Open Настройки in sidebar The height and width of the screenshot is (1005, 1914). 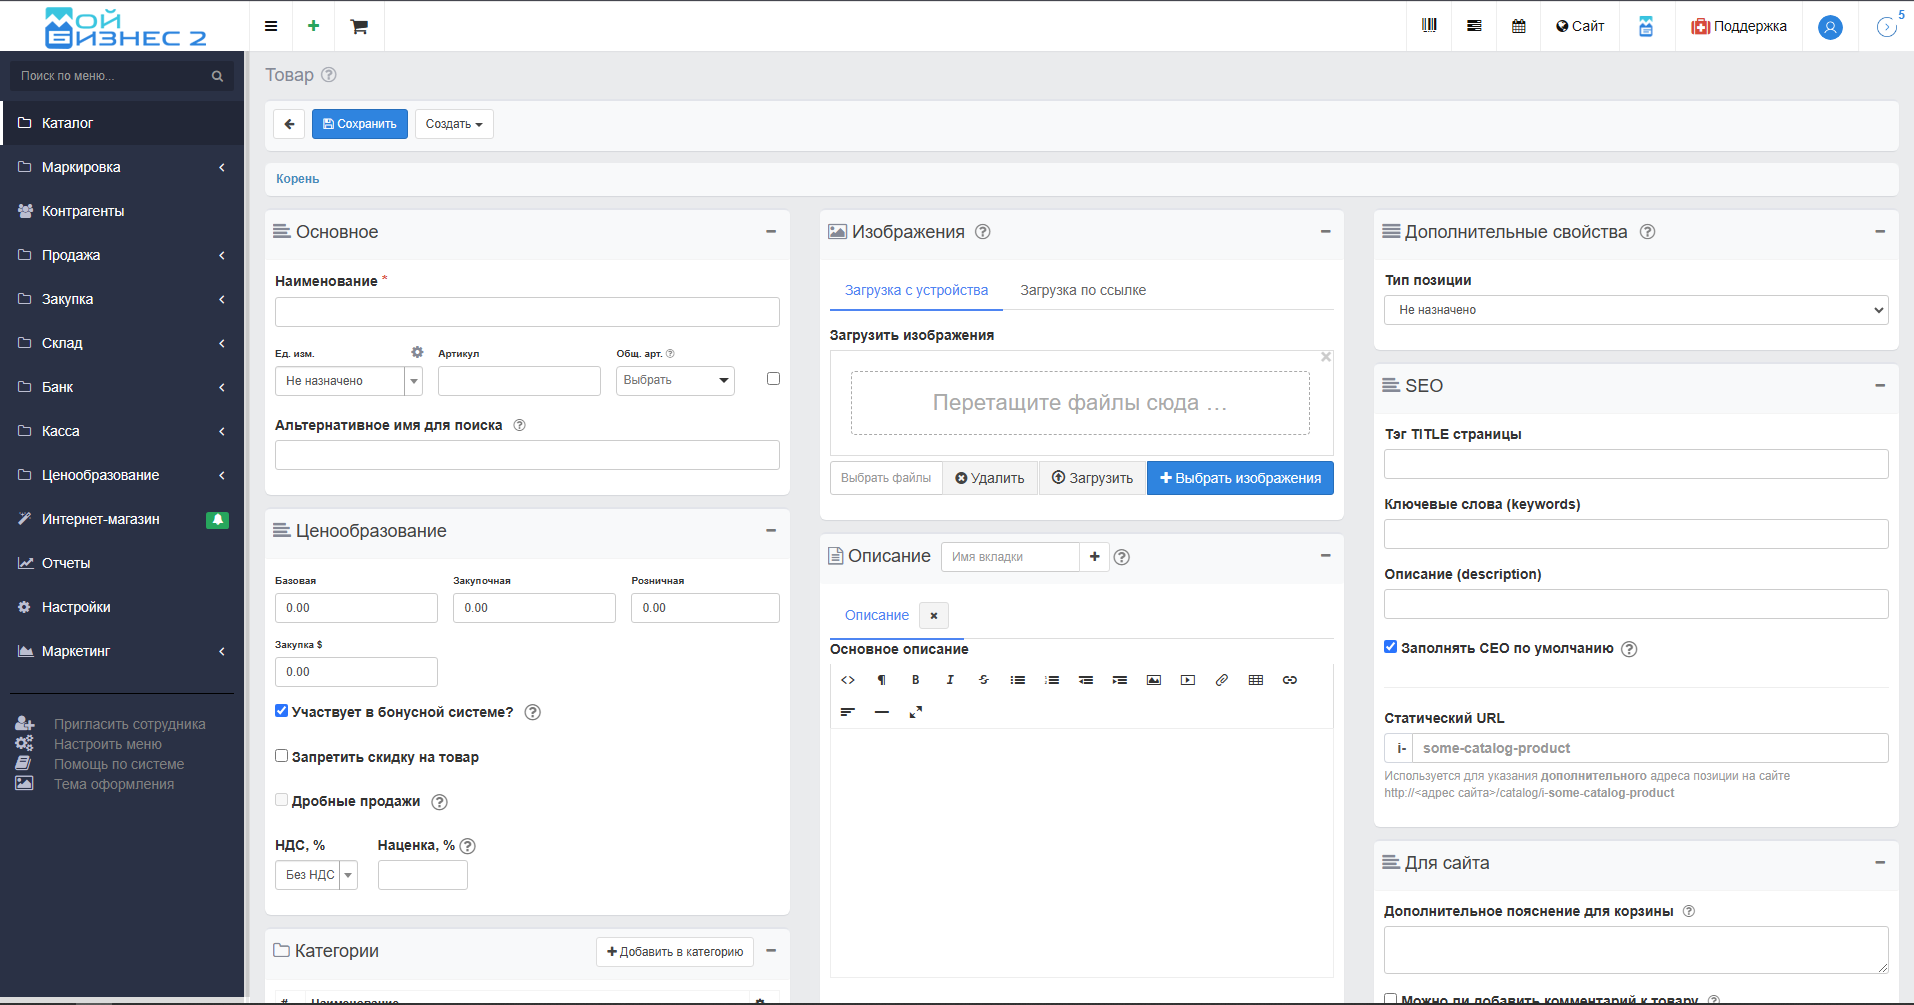coord(122,607)
